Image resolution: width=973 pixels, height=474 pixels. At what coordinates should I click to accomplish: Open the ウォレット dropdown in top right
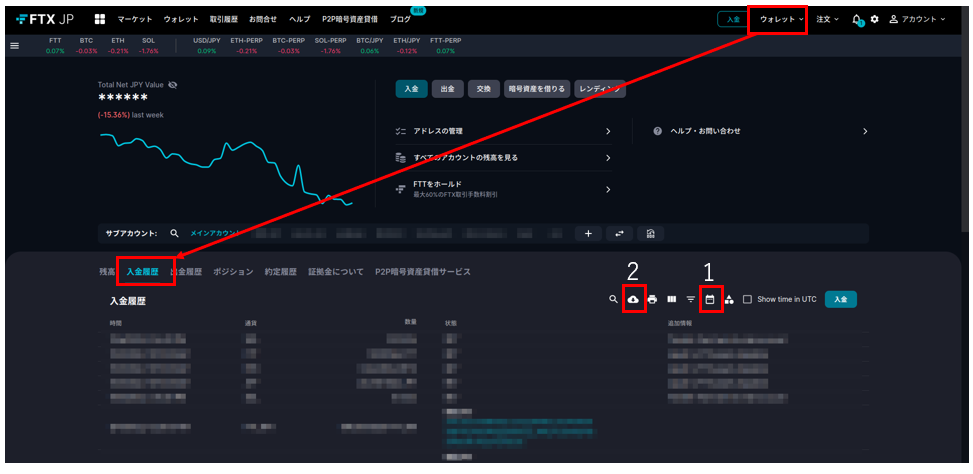(782, 19)
